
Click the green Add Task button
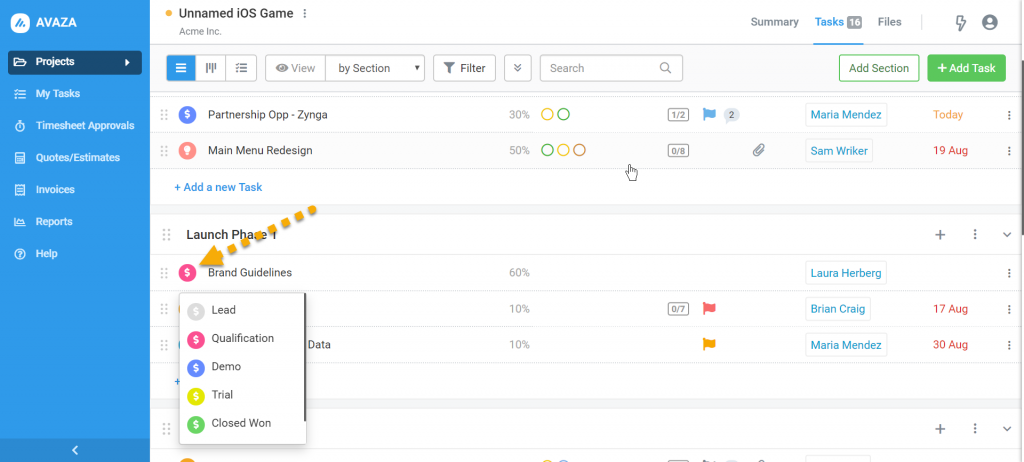(966, 68)
